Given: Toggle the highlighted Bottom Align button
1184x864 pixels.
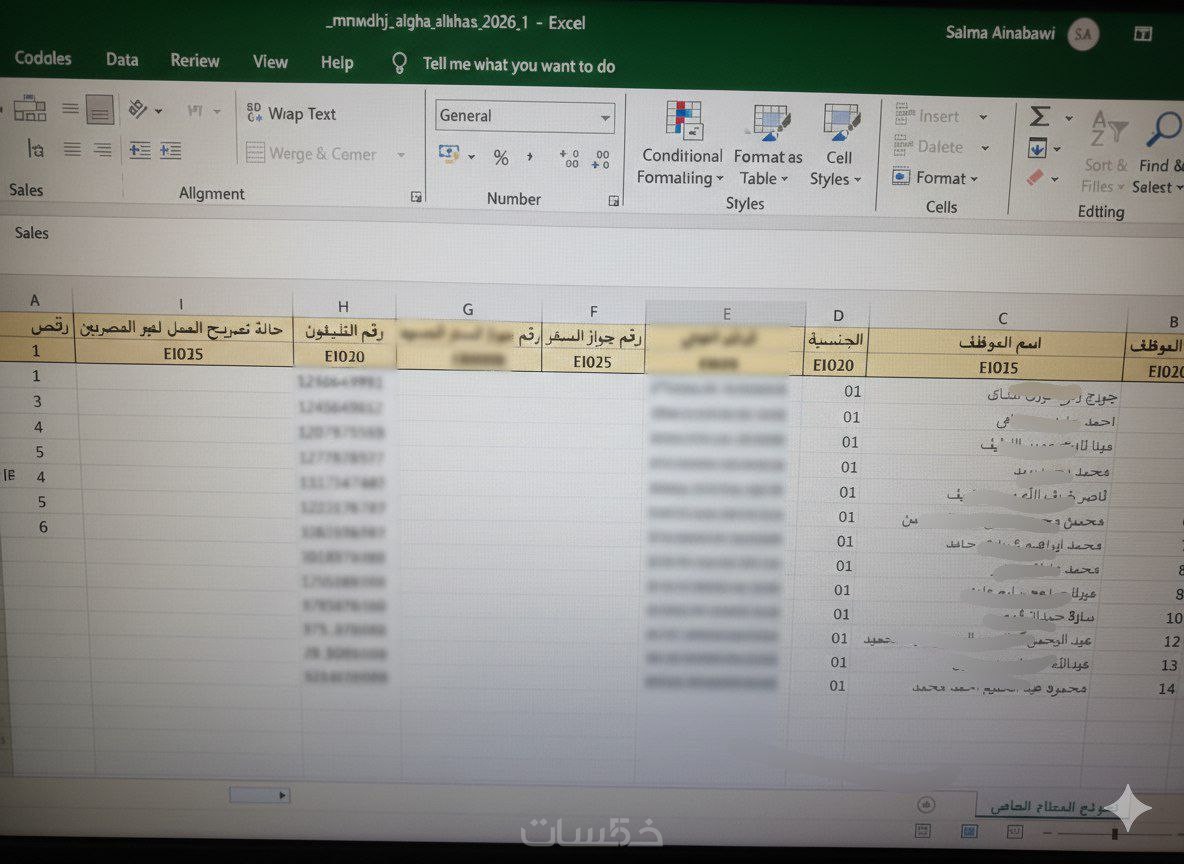Looking at the screenshot, I should click(x=100, y=110).
